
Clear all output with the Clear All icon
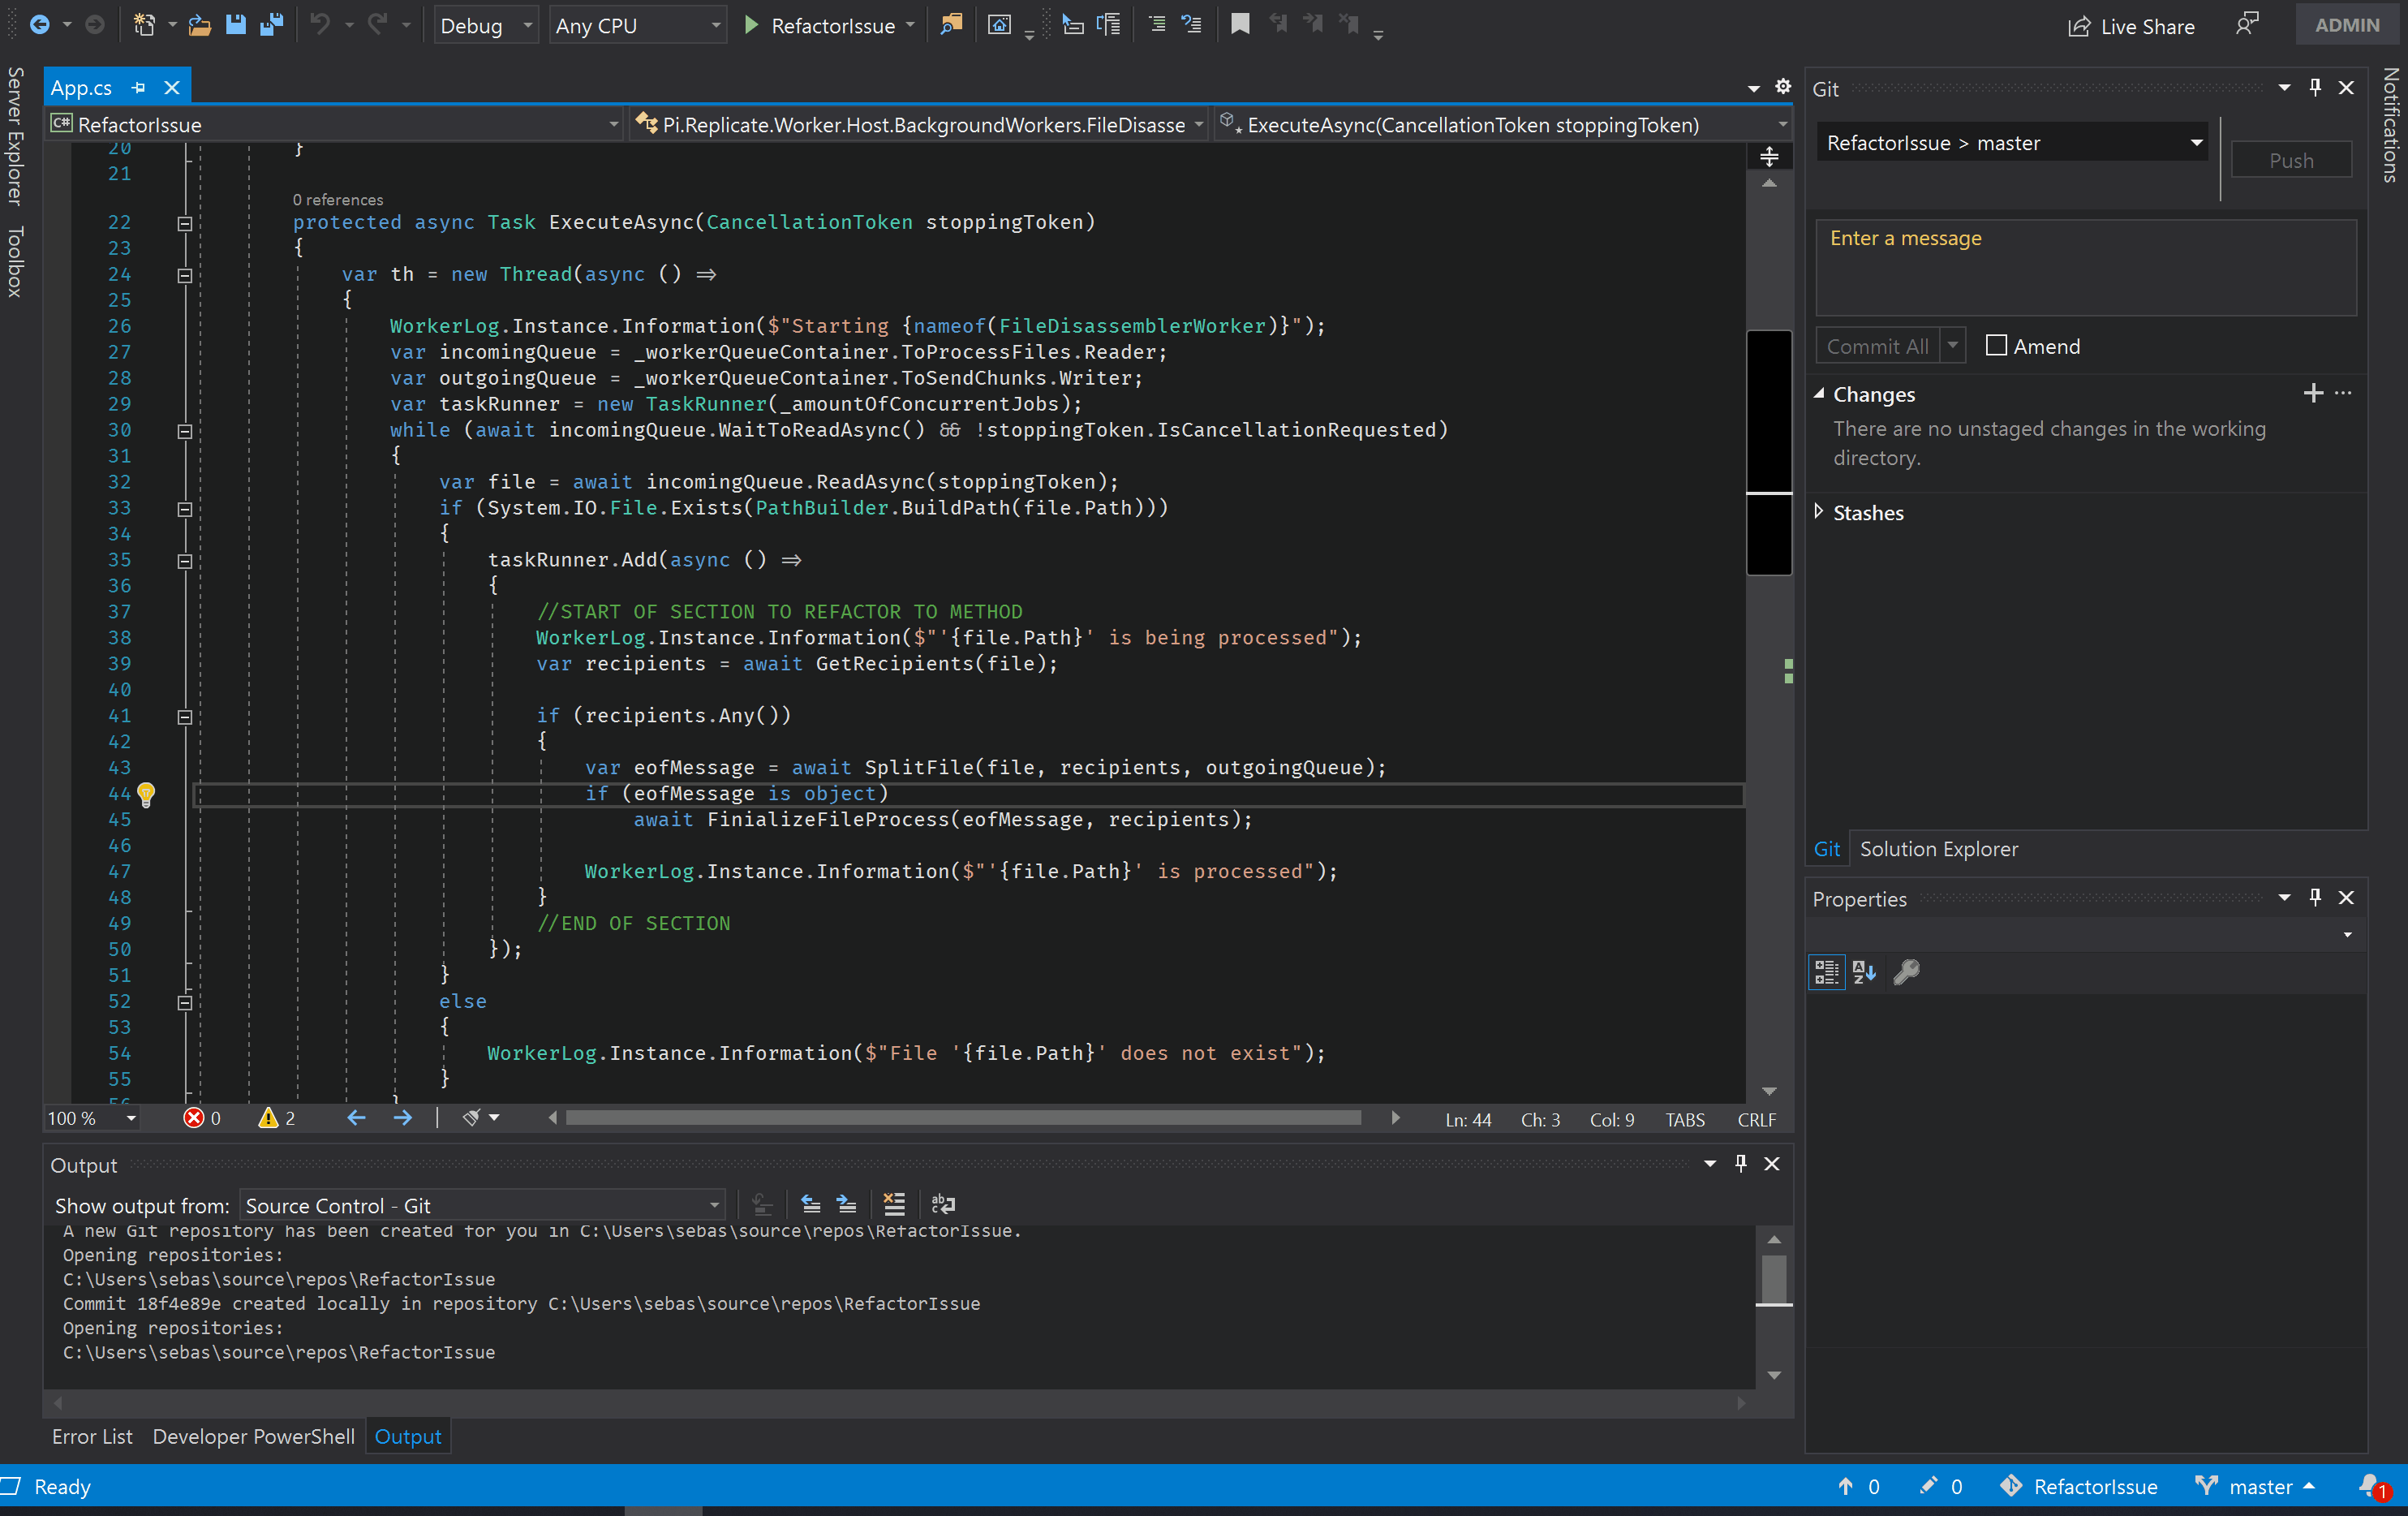894,1204
